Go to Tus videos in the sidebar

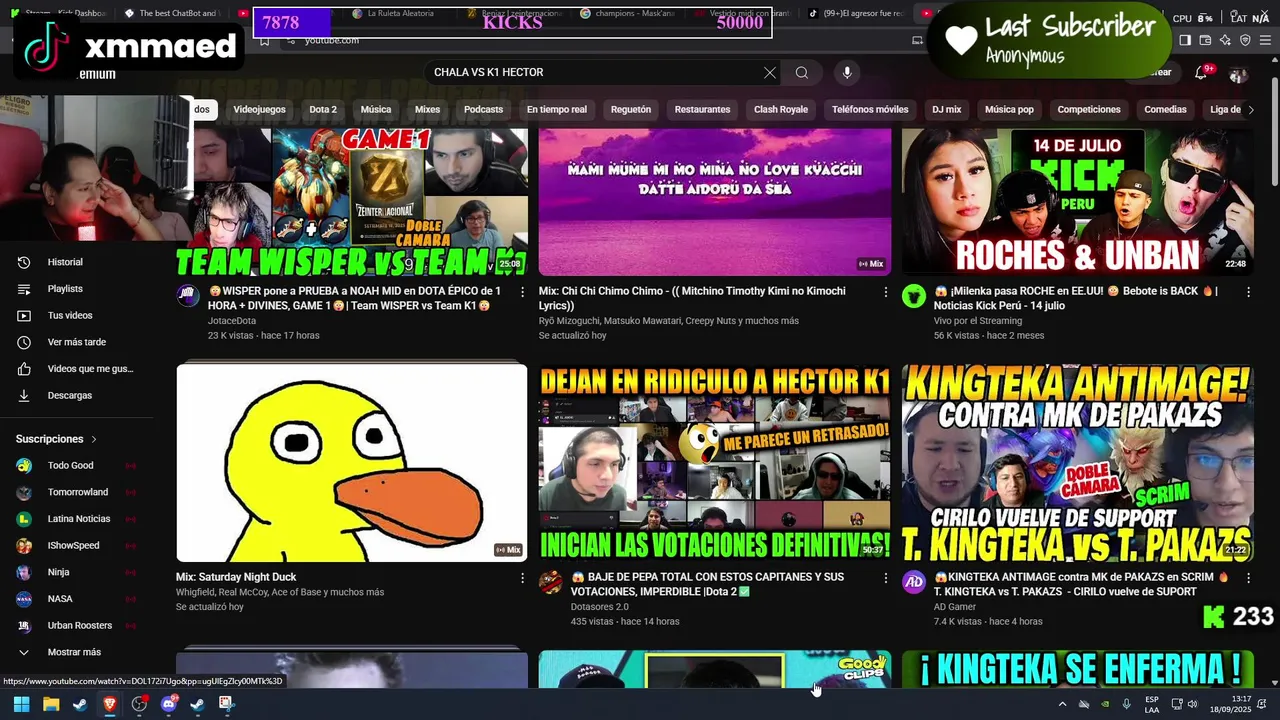[x=76, y=316]
